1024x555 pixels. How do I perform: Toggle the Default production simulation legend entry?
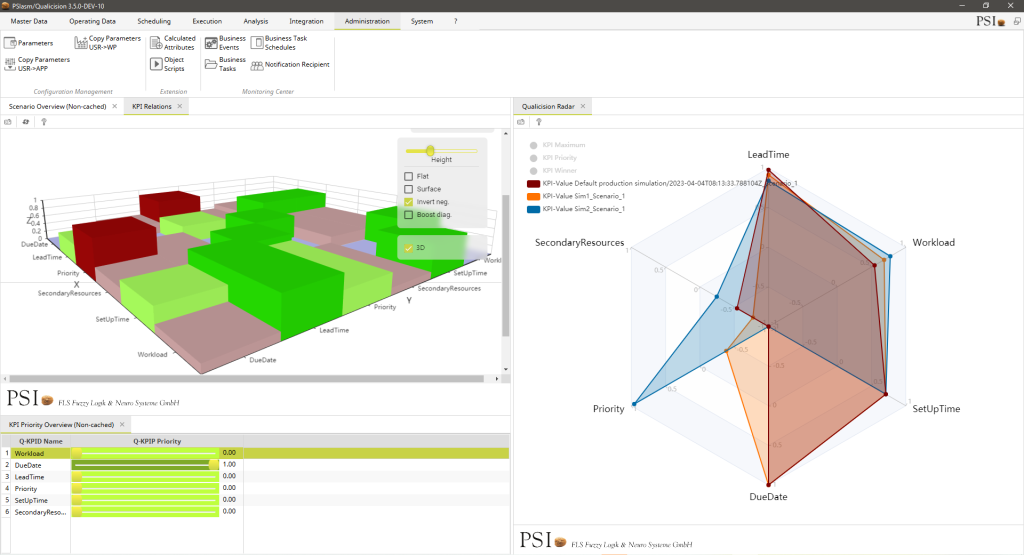(x=662, y=183)
